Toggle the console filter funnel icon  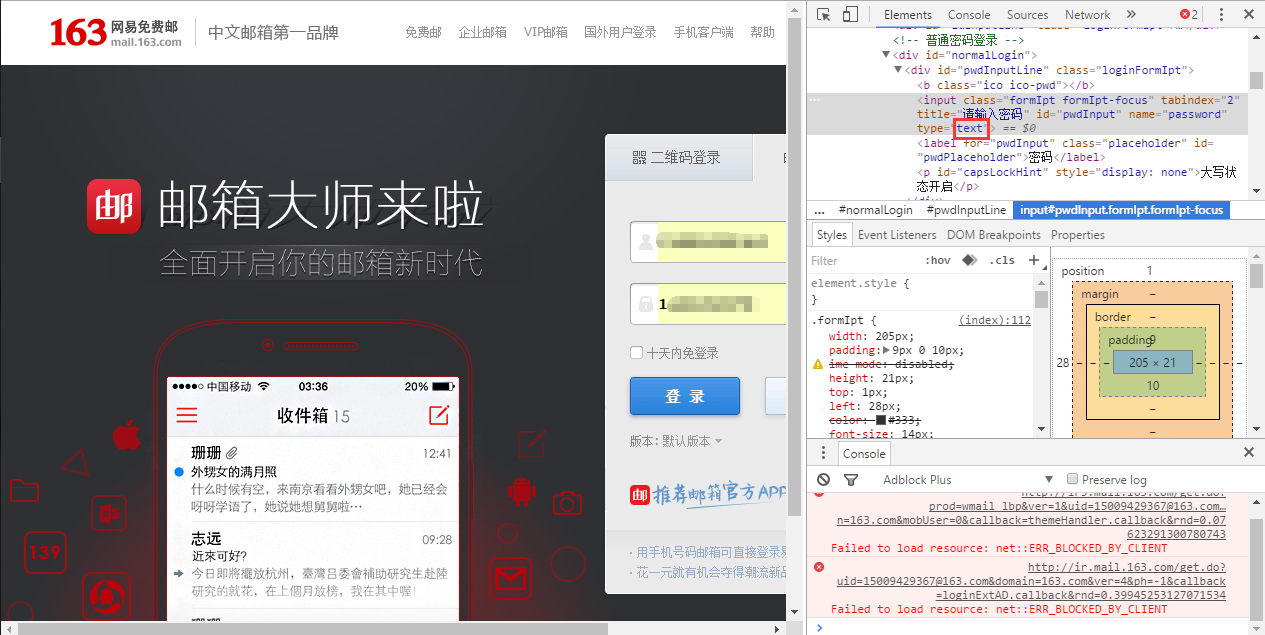click(x=850, y=480)
